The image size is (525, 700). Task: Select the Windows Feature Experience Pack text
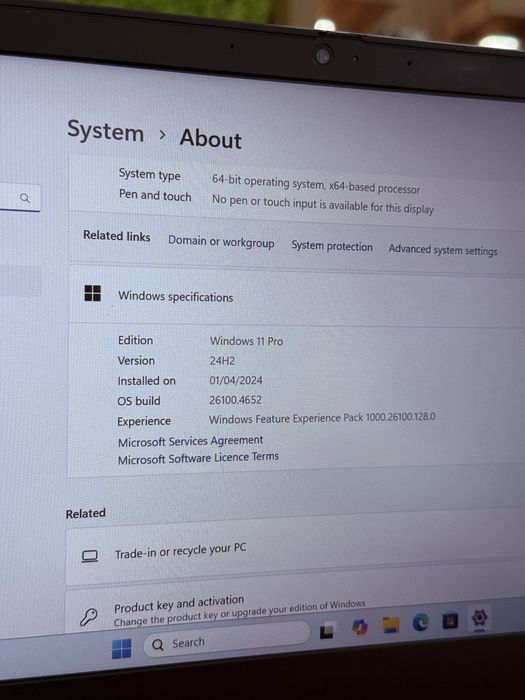click(322, 418)
